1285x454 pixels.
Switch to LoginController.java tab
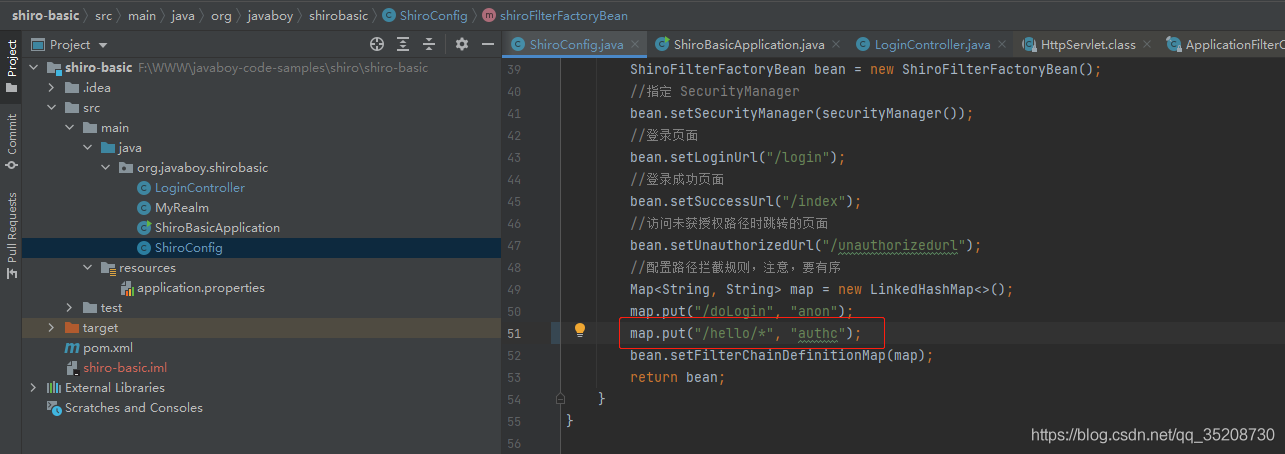(932, 44)
